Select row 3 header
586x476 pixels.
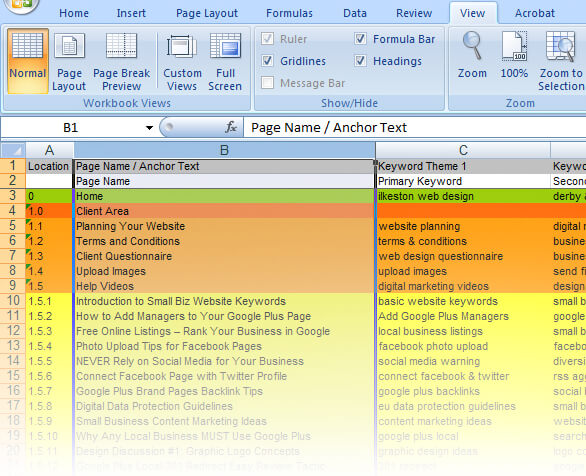13,196
